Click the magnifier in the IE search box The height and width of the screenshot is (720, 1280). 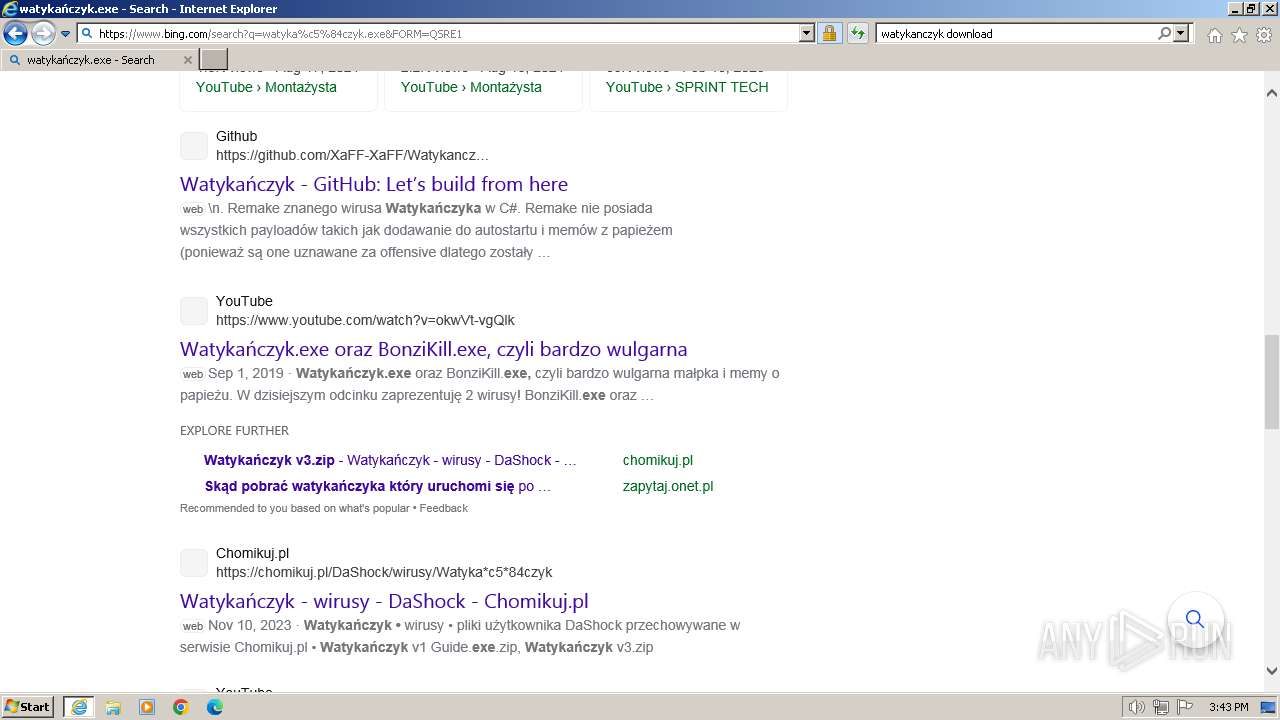1164,33
